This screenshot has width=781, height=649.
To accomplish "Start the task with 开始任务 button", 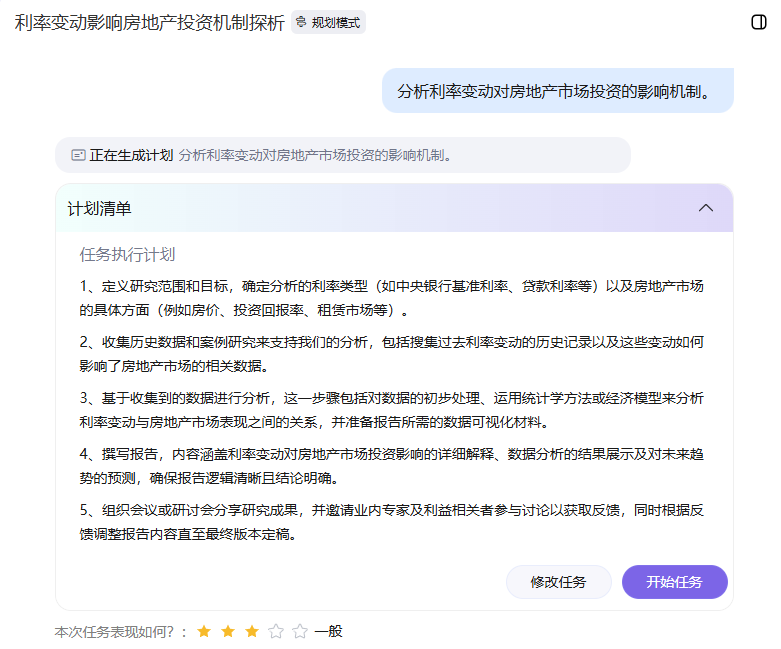I will pyautogui.click(x=674, y=582).
